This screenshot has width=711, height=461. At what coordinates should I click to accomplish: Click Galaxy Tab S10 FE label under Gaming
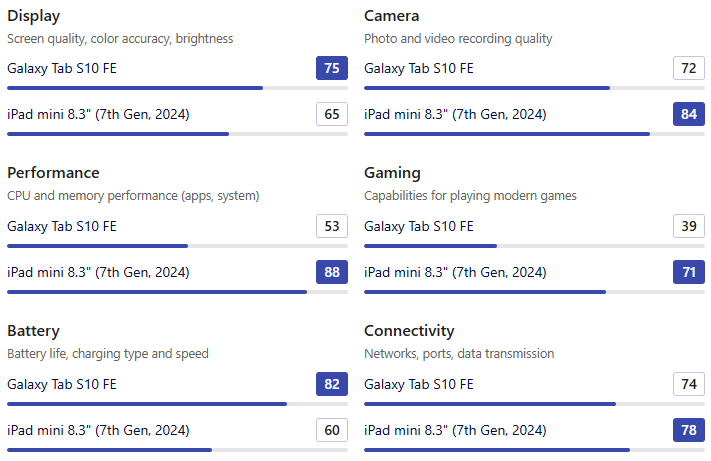(419, 226)
